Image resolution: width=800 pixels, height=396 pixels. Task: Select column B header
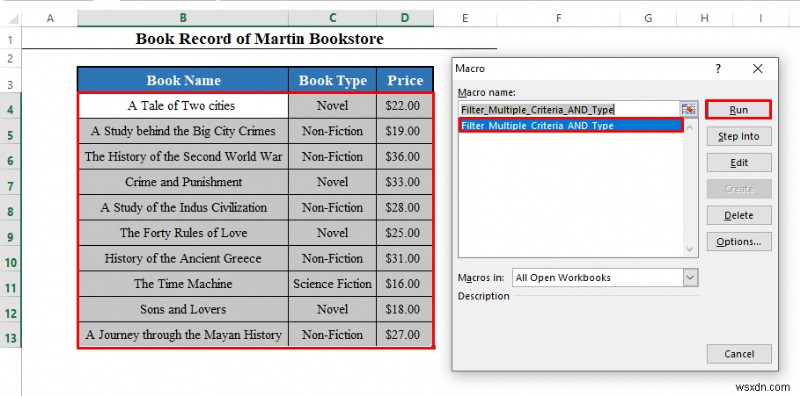coord(183,18)
